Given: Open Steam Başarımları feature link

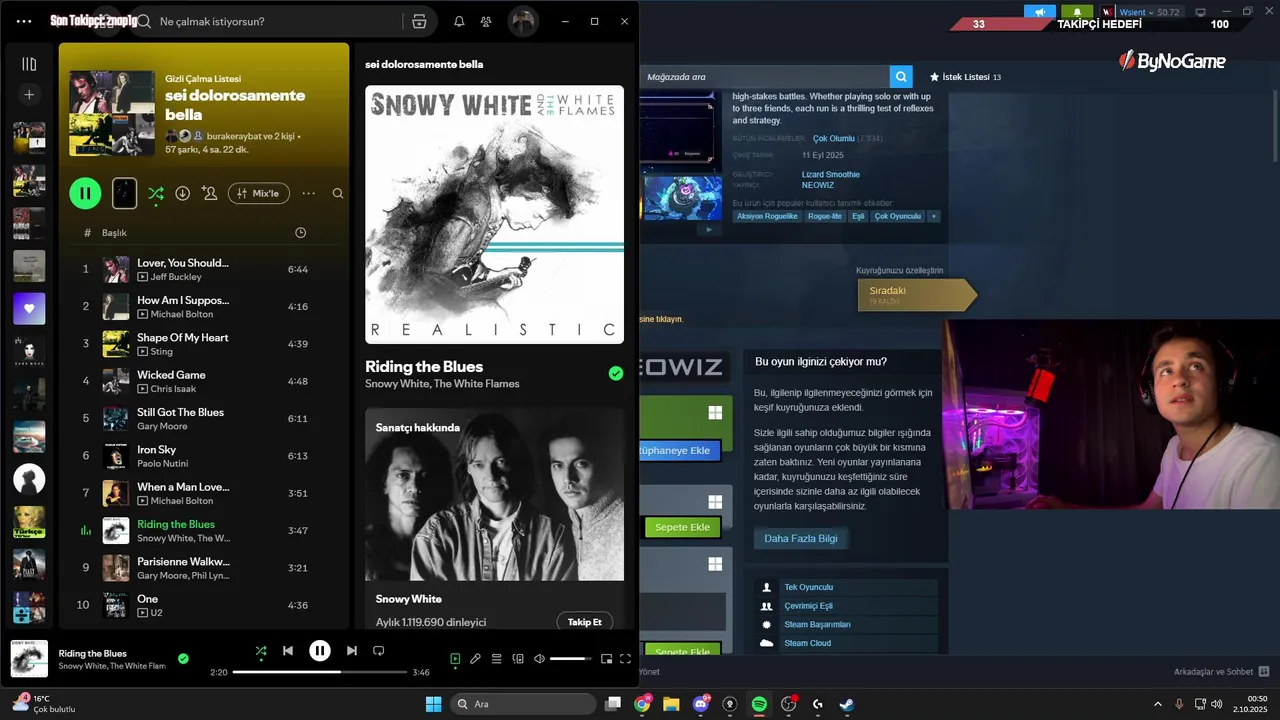Looking at the screenshot, I should tap(817, 624).
